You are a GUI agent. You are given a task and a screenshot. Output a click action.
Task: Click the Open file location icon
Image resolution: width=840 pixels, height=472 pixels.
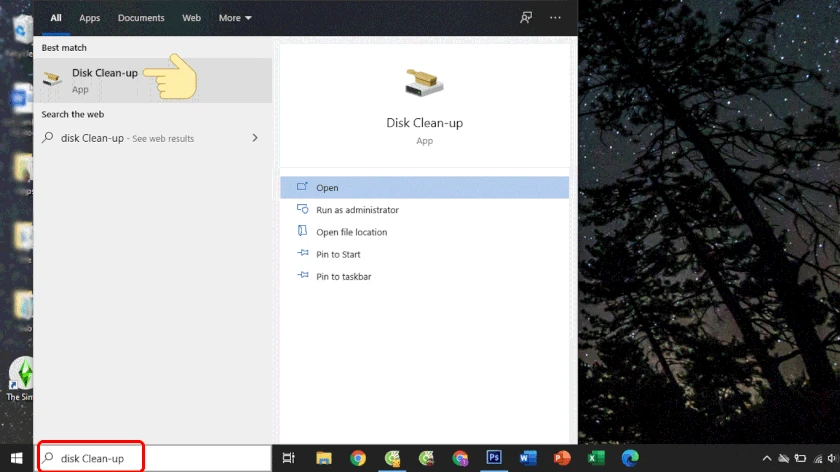coord(302,231)
